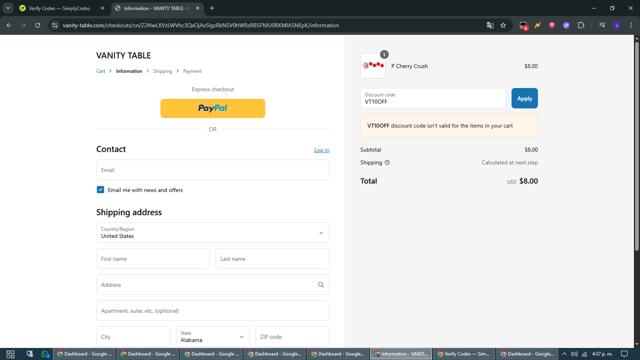
Task: Click the Address field
Action: [213, 284]
